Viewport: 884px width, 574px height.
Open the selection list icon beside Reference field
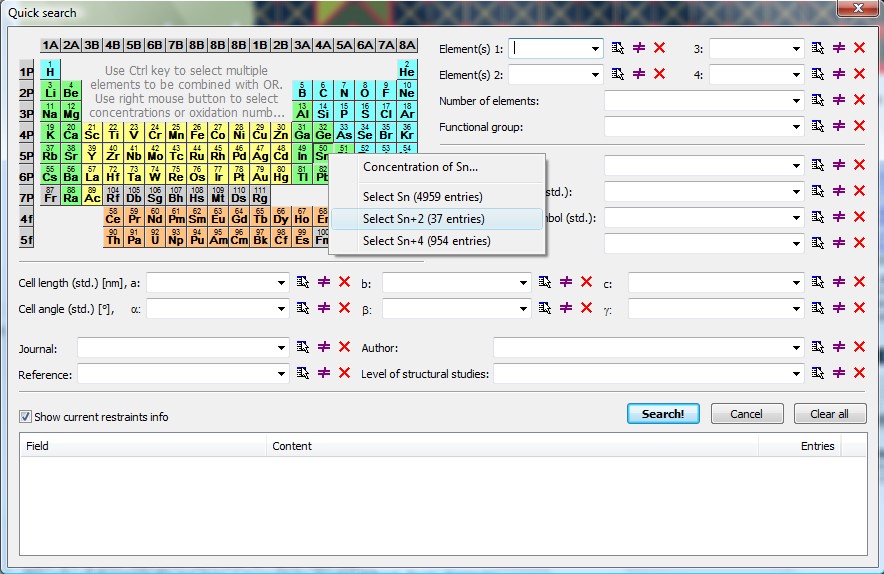click(x=302, y=373)
